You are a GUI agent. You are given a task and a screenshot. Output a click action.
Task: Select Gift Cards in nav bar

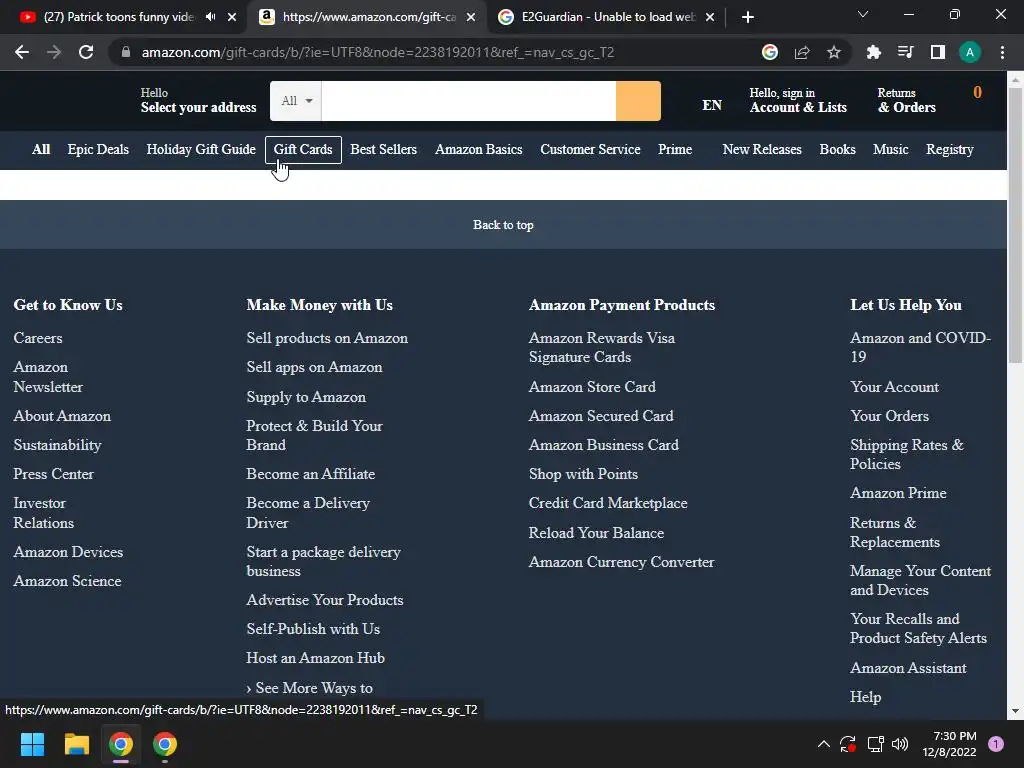tap(303, 150)
